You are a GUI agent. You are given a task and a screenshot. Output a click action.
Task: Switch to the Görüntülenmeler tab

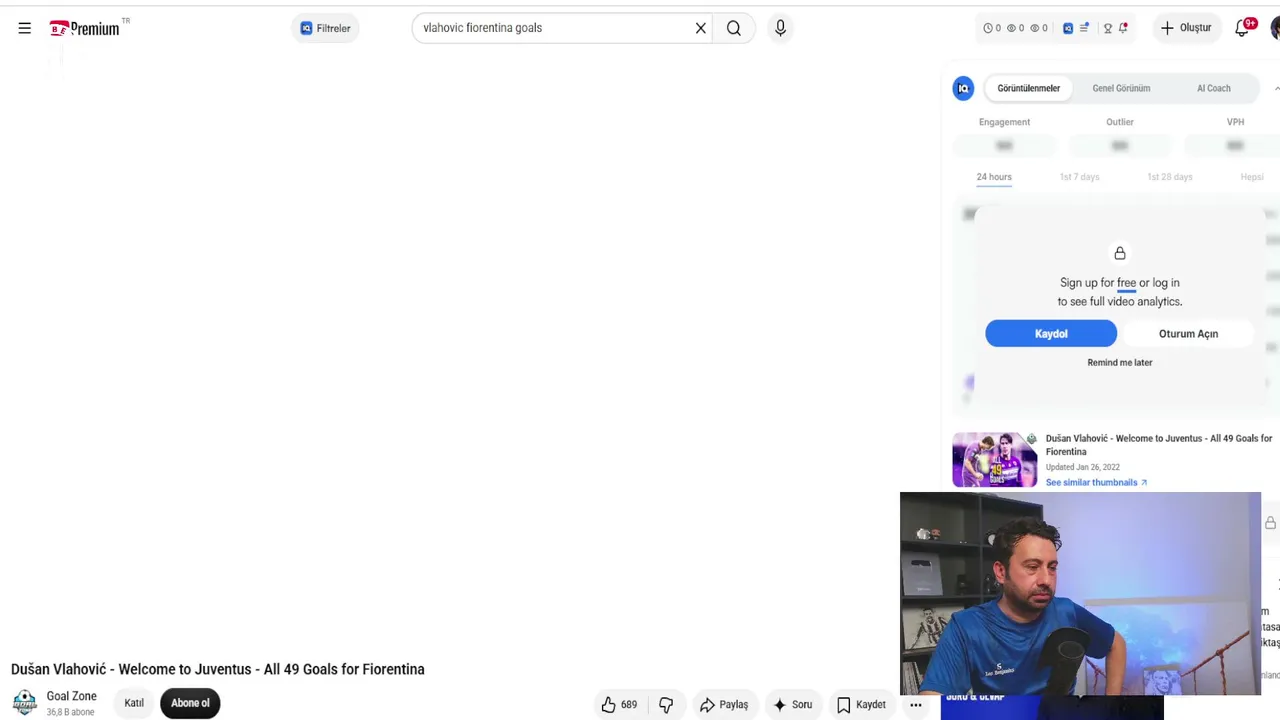pyautogui.click(x=1028, y=88)
